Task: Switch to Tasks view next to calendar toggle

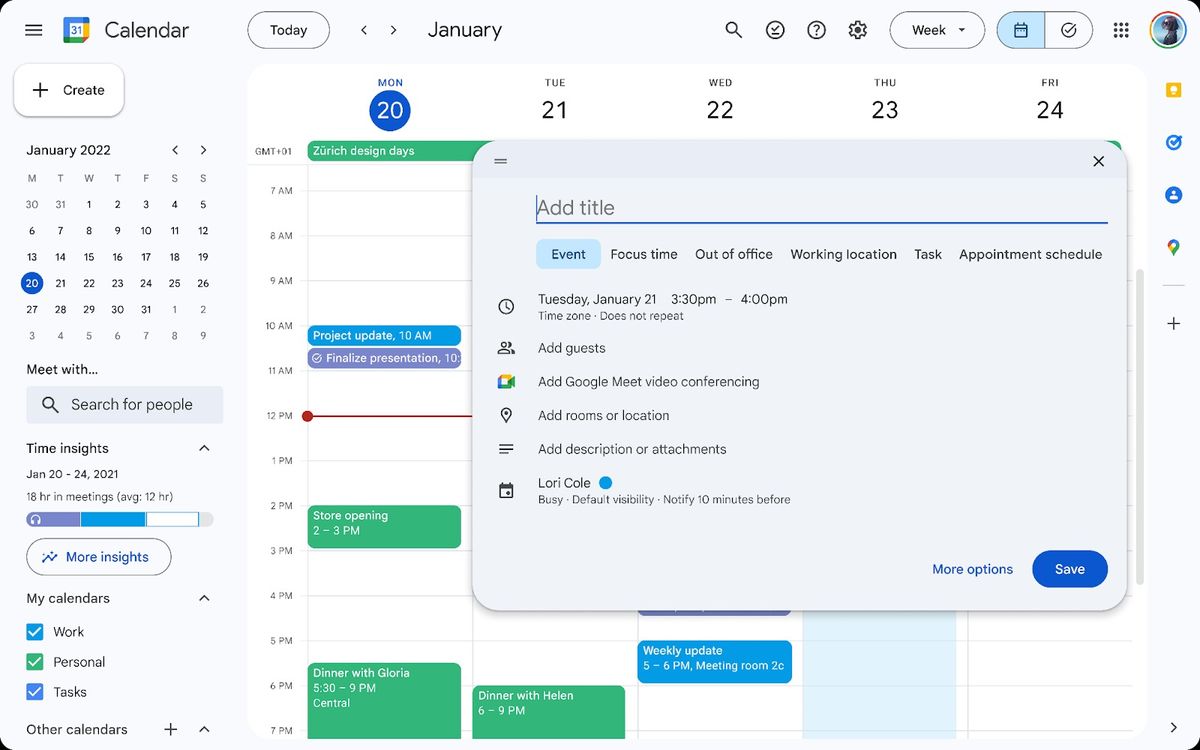Action: click(x=1069, y=30)
